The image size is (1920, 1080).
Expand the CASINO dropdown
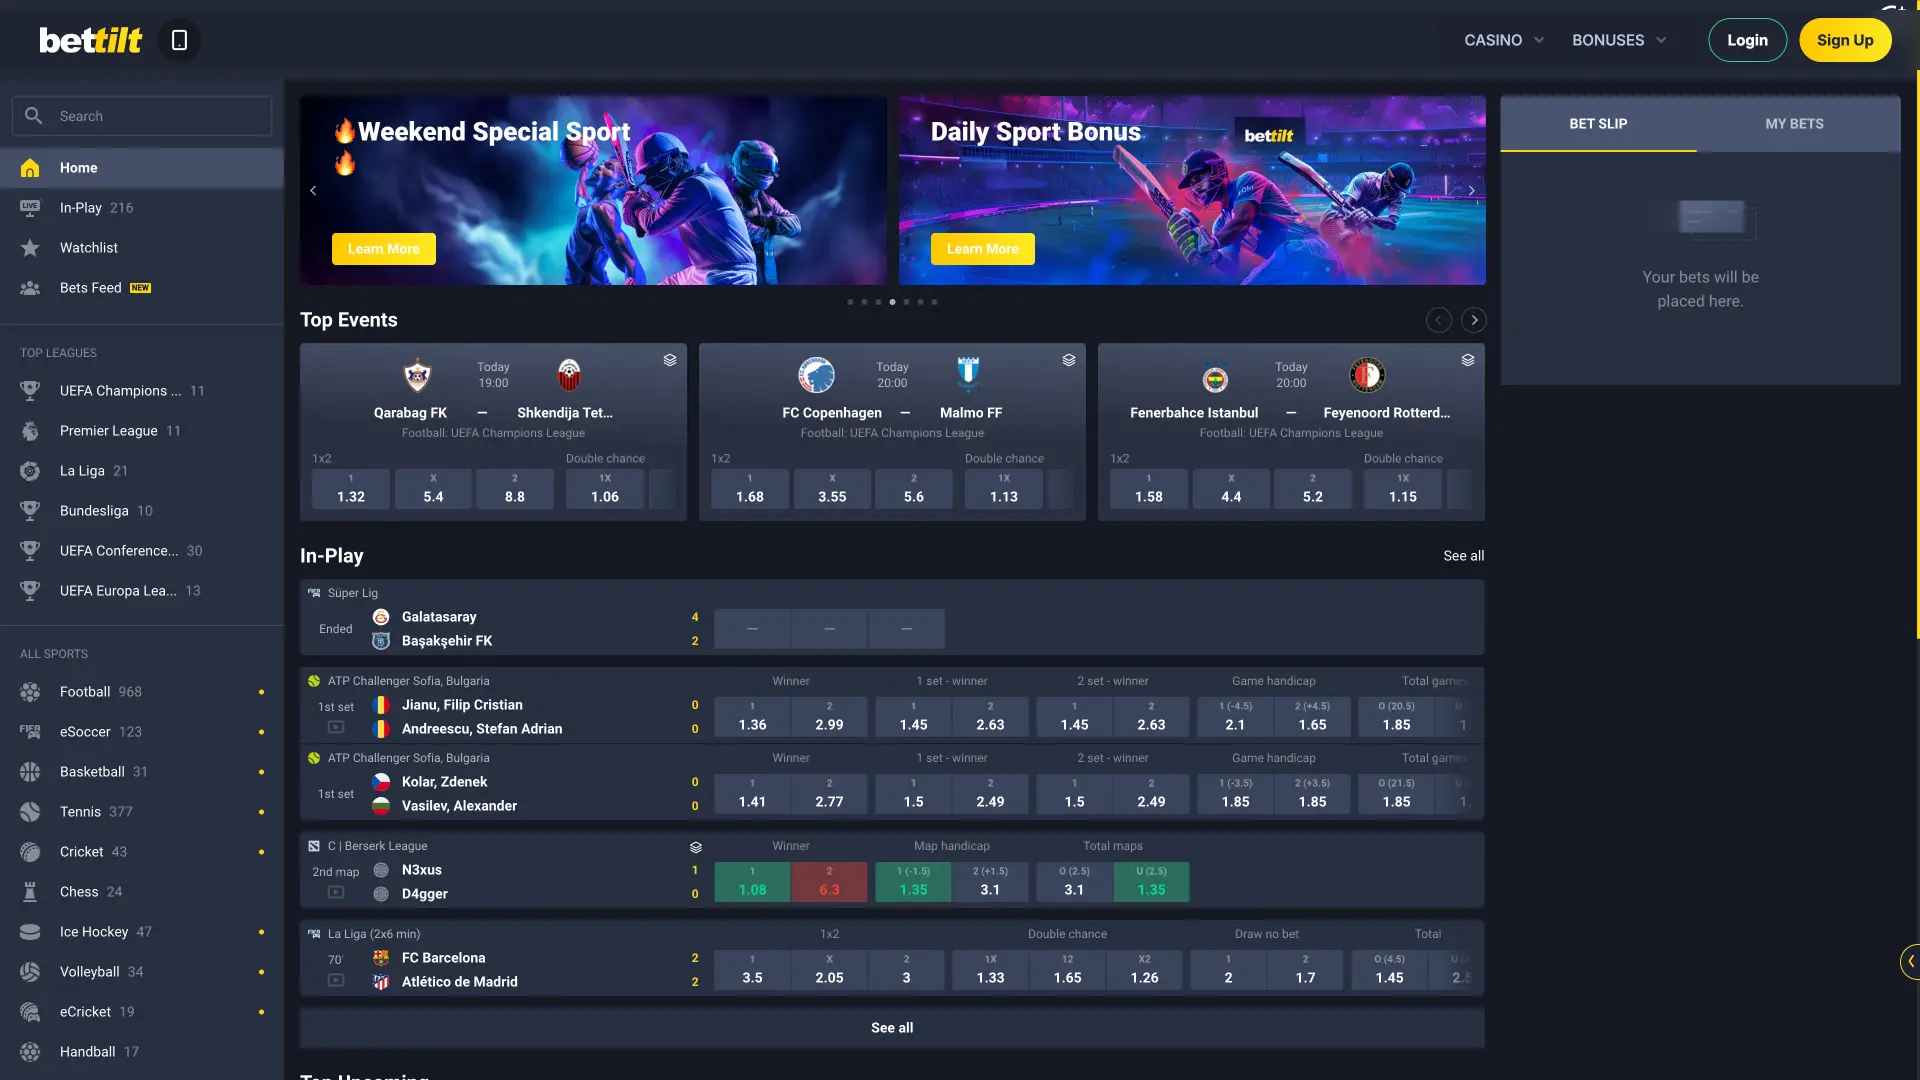pos(1504,40)
